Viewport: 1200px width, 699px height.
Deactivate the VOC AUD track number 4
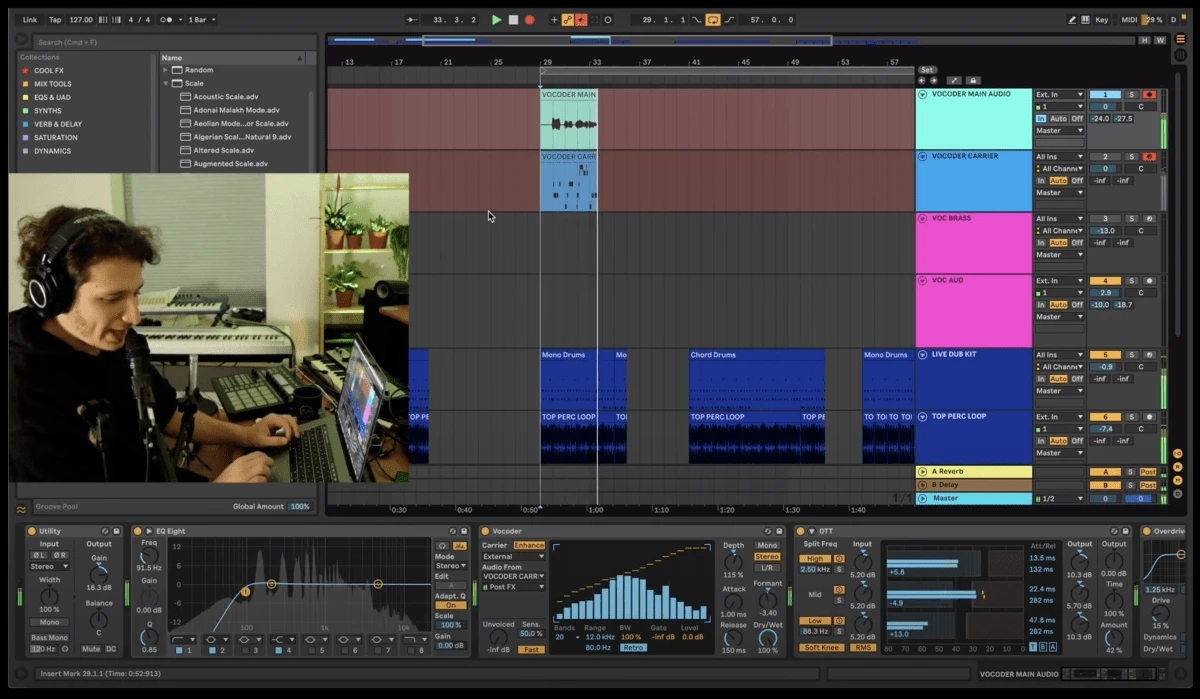click(x=1105, y=281)
